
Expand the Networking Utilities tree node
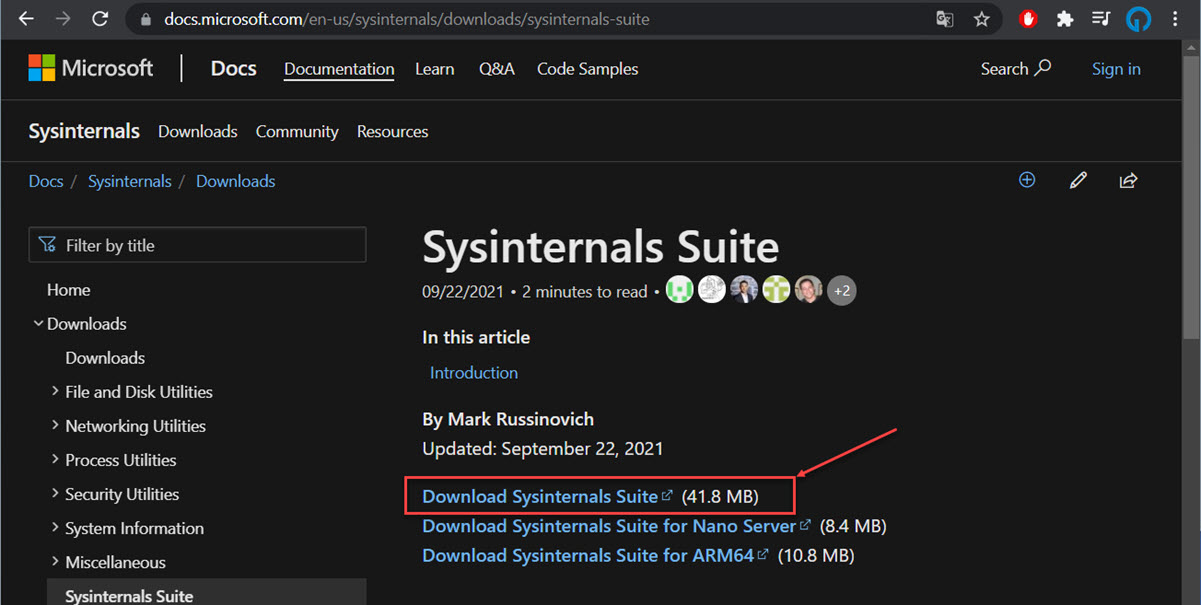(x=128, y=426)
